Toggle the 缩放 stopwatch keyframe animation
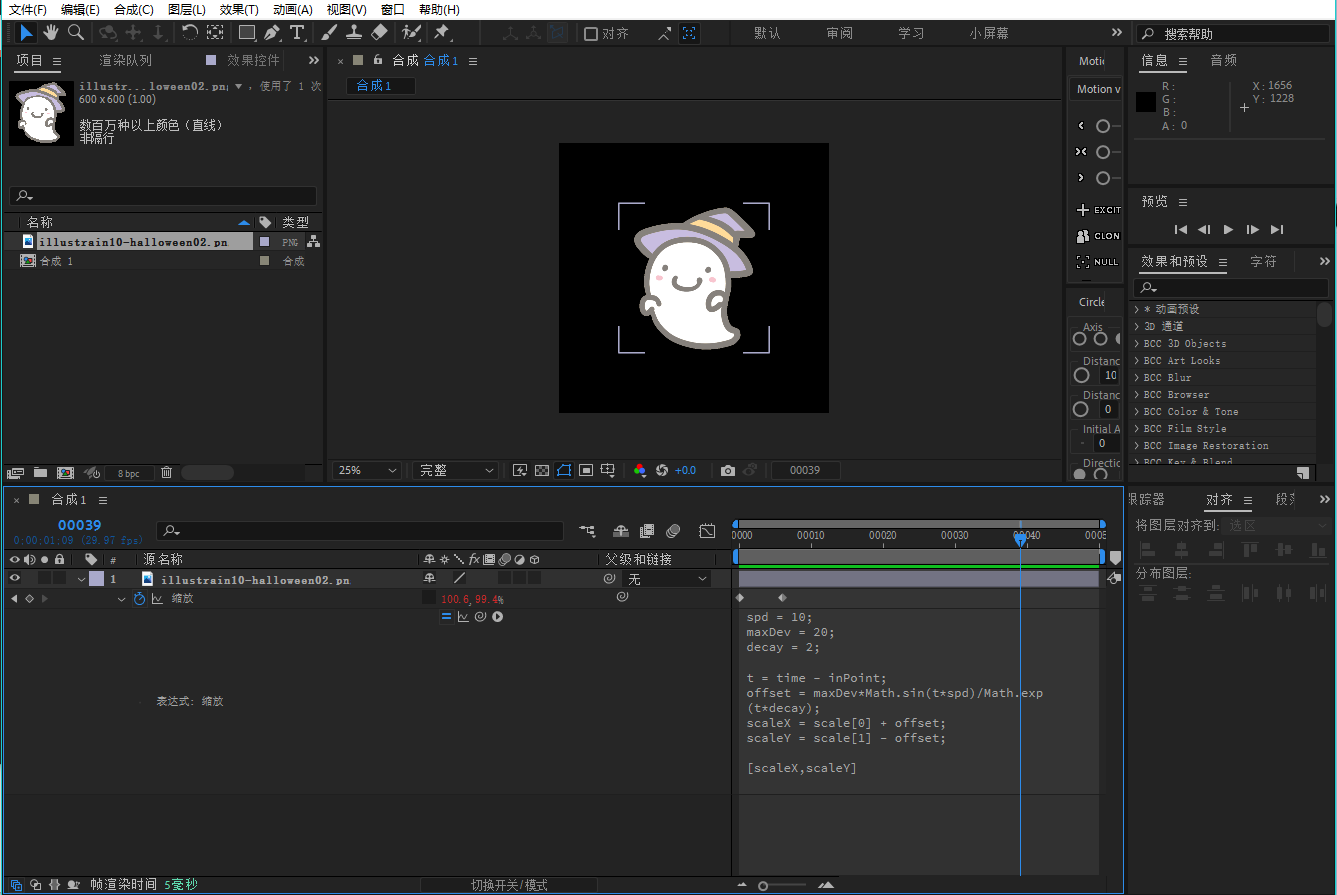 pyautogui.click(x=139, y=598)
